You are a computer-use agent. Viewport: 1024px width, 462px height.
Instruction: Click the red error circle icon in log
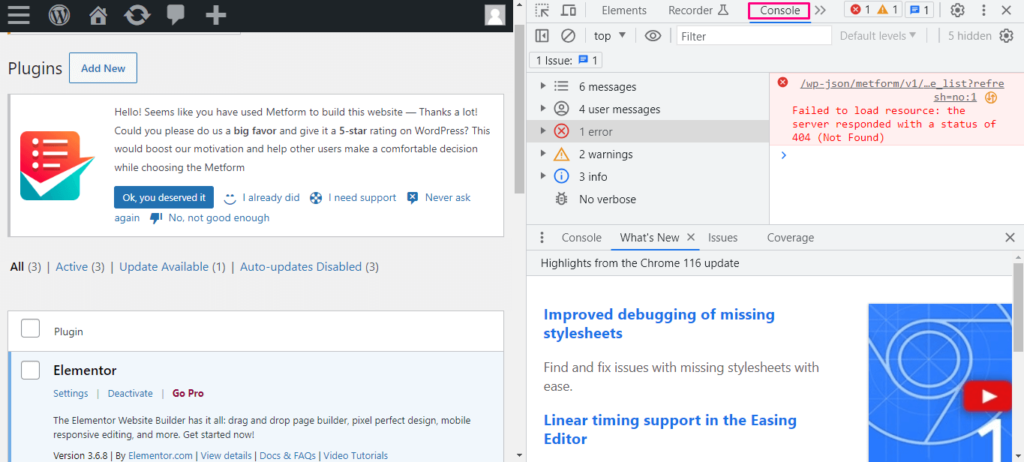pos(782,82)
